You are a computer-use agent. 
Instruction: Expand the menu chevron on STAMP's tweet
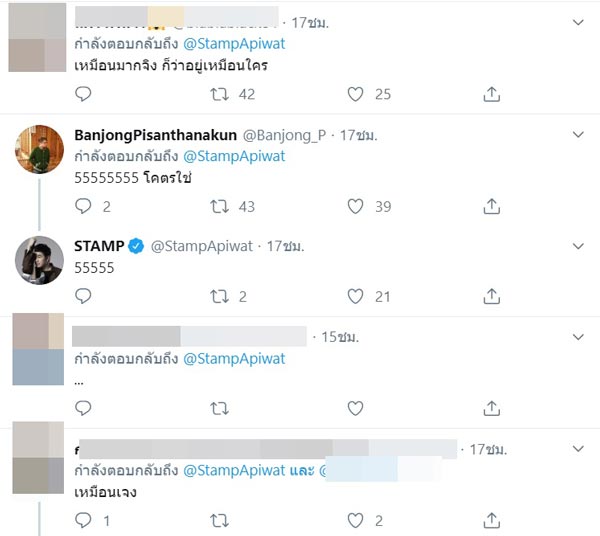pyautogui.click(x=578, y=246)
